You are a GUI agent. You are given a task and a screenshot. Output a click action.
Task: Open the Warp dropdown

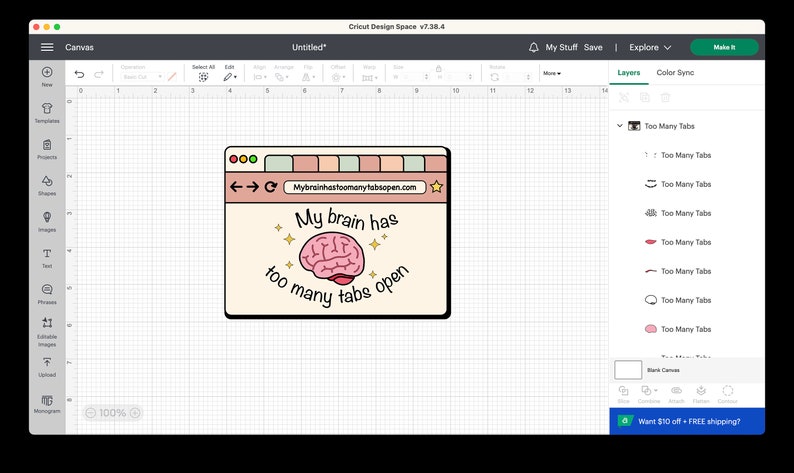pyautogui.click(x=369, y=77)
